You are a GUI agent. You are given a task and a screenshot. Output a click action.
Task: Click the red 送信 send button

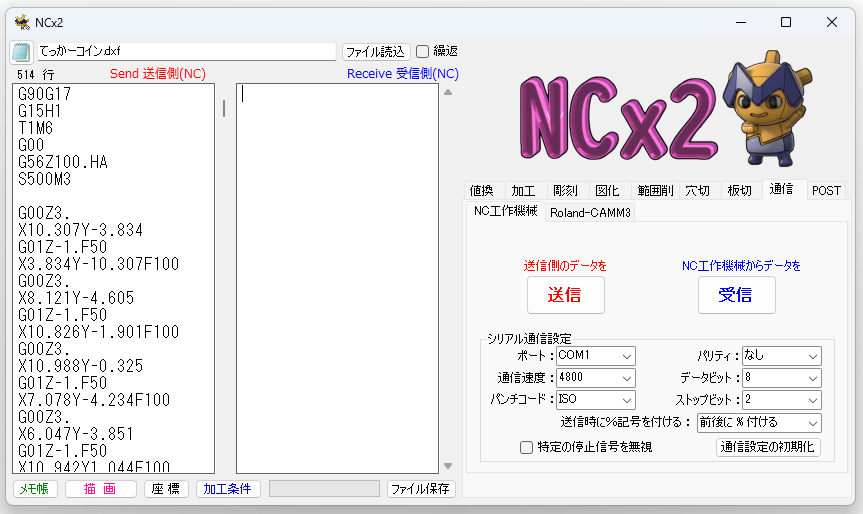coord(565,295)
